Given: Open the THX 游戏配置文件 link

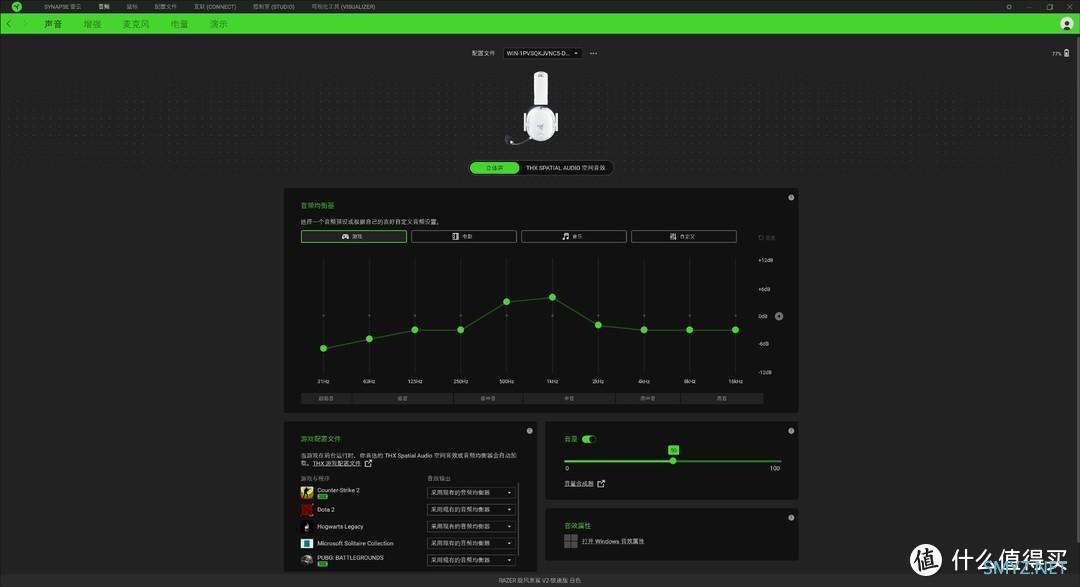Looking at the screenshot, I should 337,464.
